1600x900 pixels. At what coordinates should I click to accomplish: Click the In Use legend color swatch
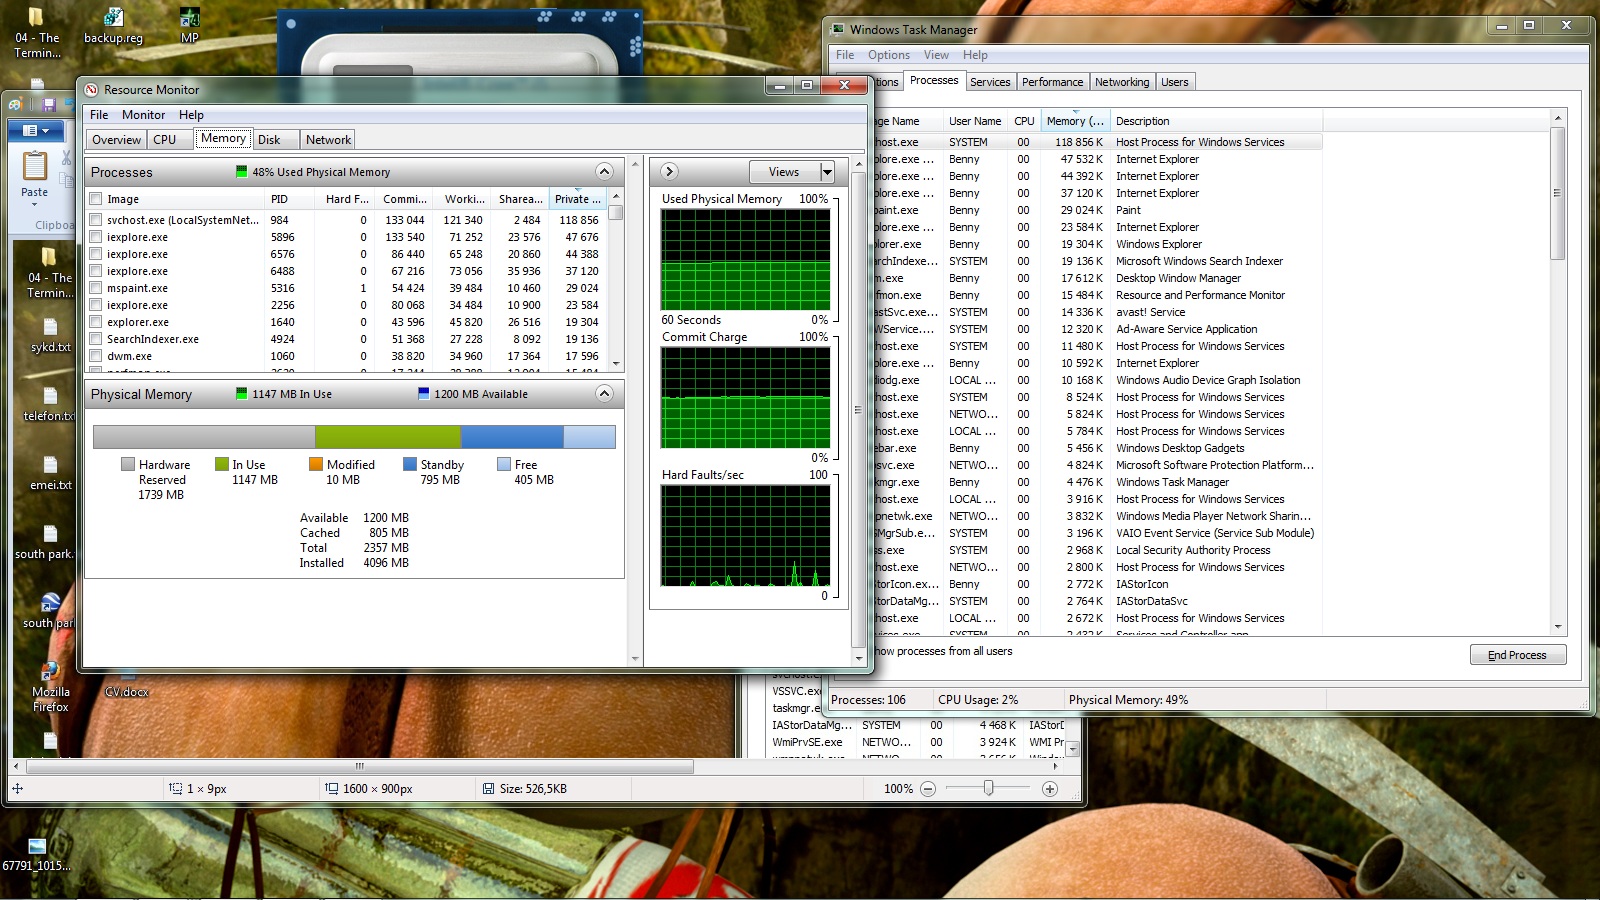pyautogui.click(x=222, y=464)
